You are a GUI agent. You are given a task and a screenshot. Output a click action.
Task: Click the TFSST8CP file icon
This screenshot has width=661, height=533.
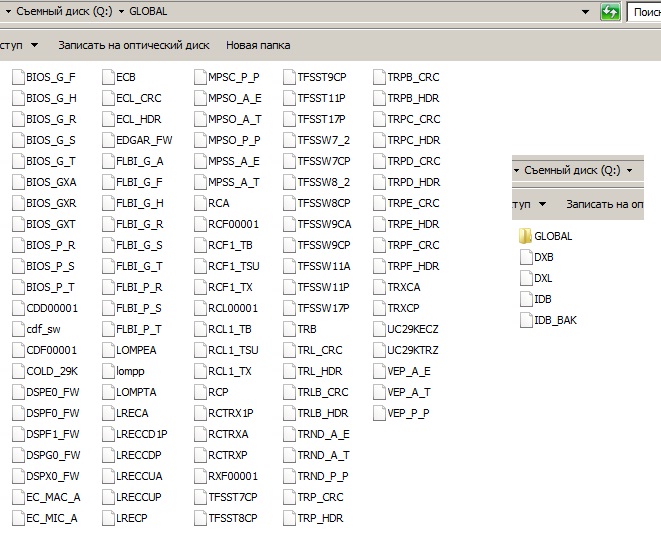[199, 518]
